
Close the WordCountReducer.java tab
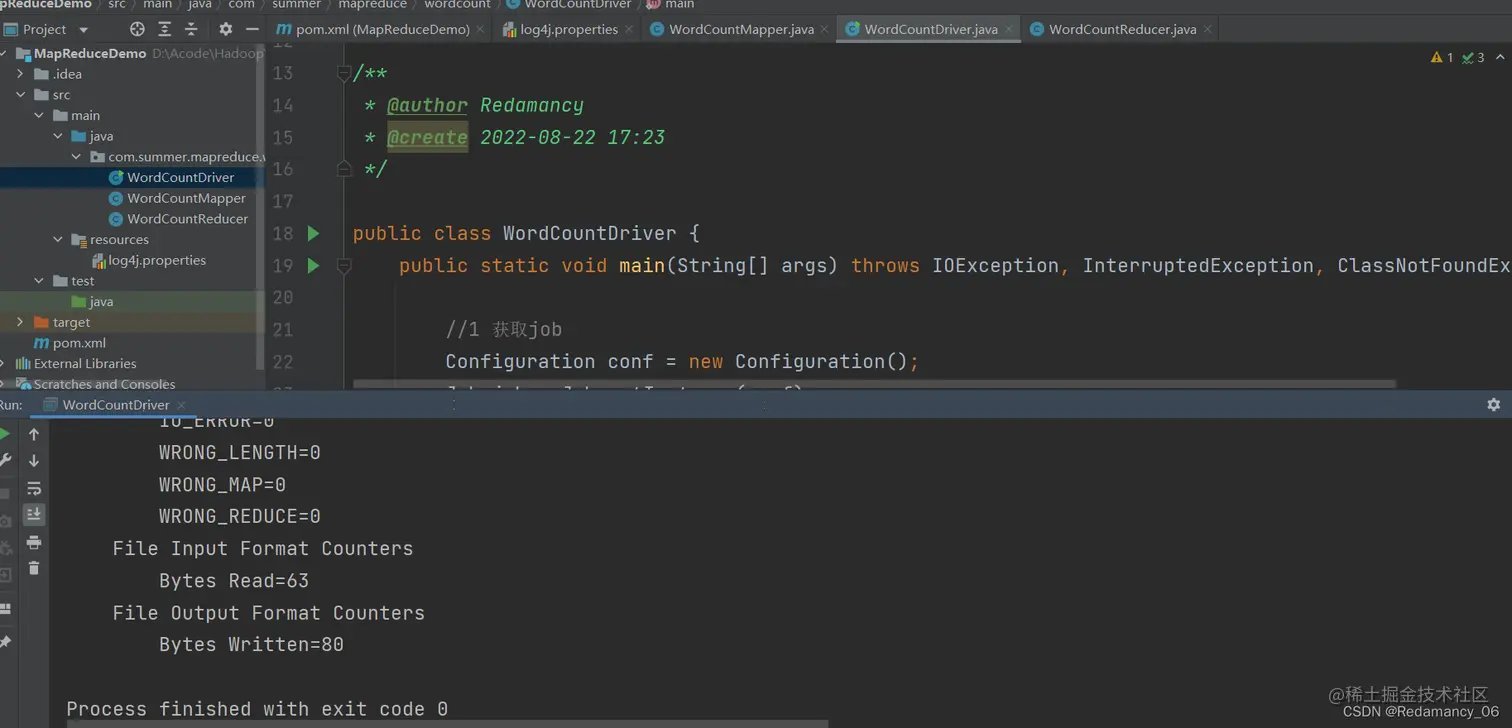click(1208, 29)
